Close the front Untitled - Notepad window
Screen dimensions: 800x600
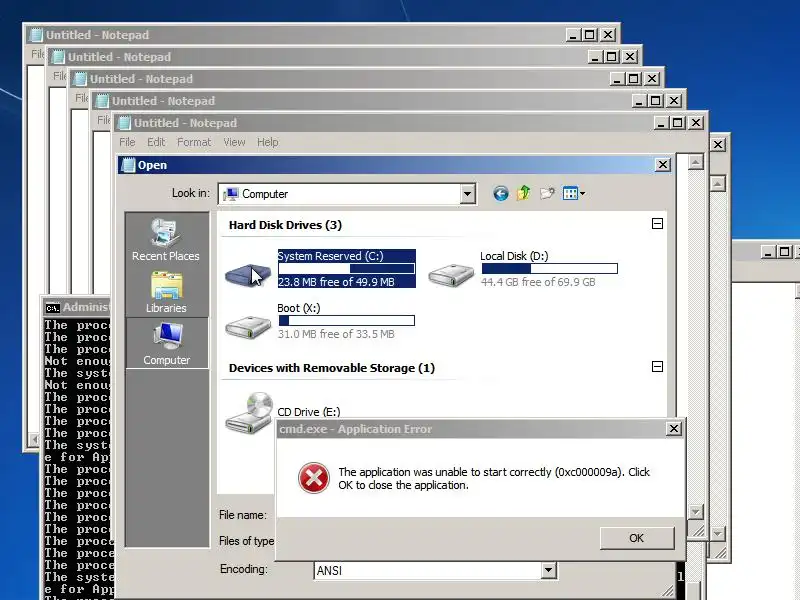(696, 122)
